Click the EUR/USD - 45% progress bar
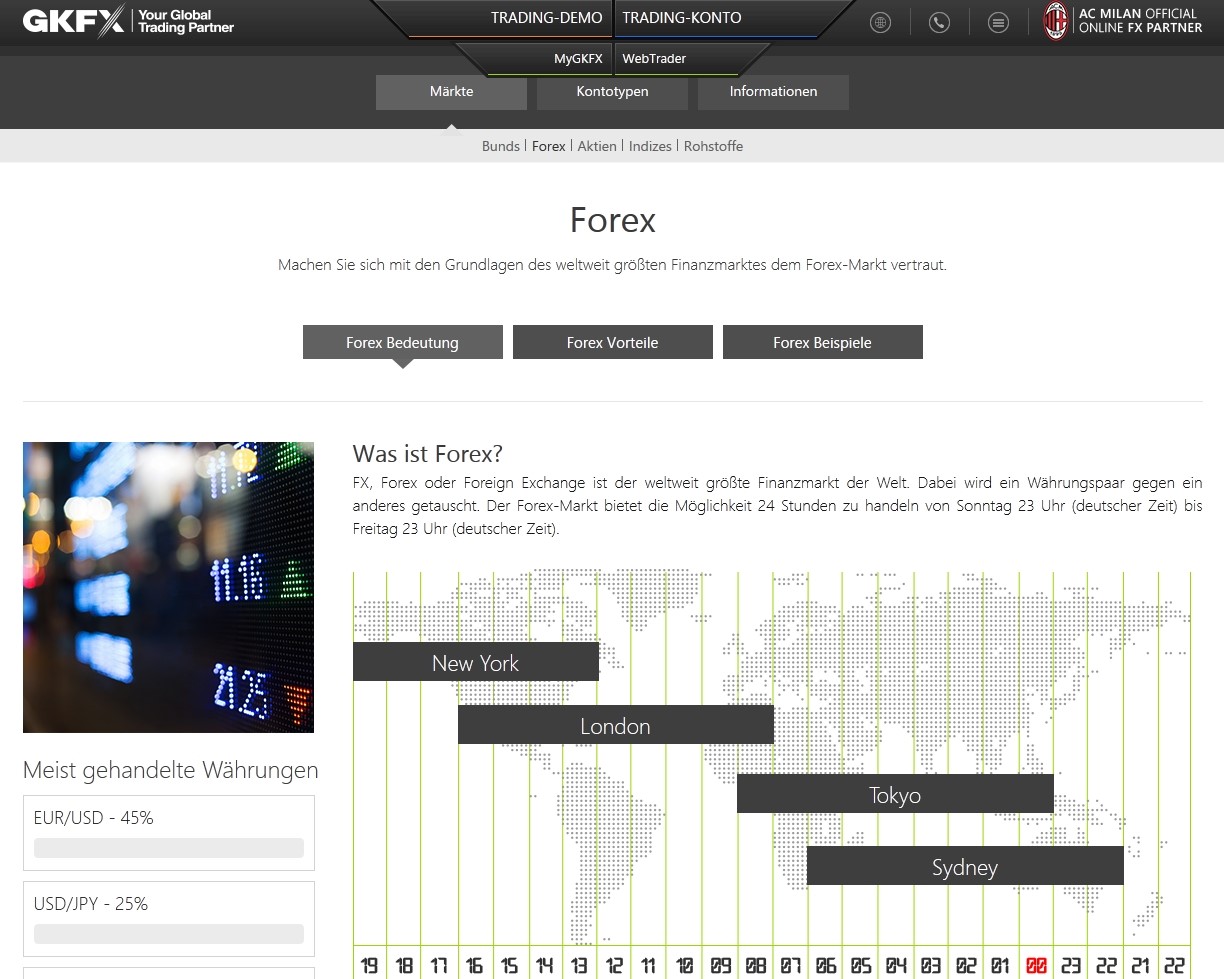 tap(169, 848)
